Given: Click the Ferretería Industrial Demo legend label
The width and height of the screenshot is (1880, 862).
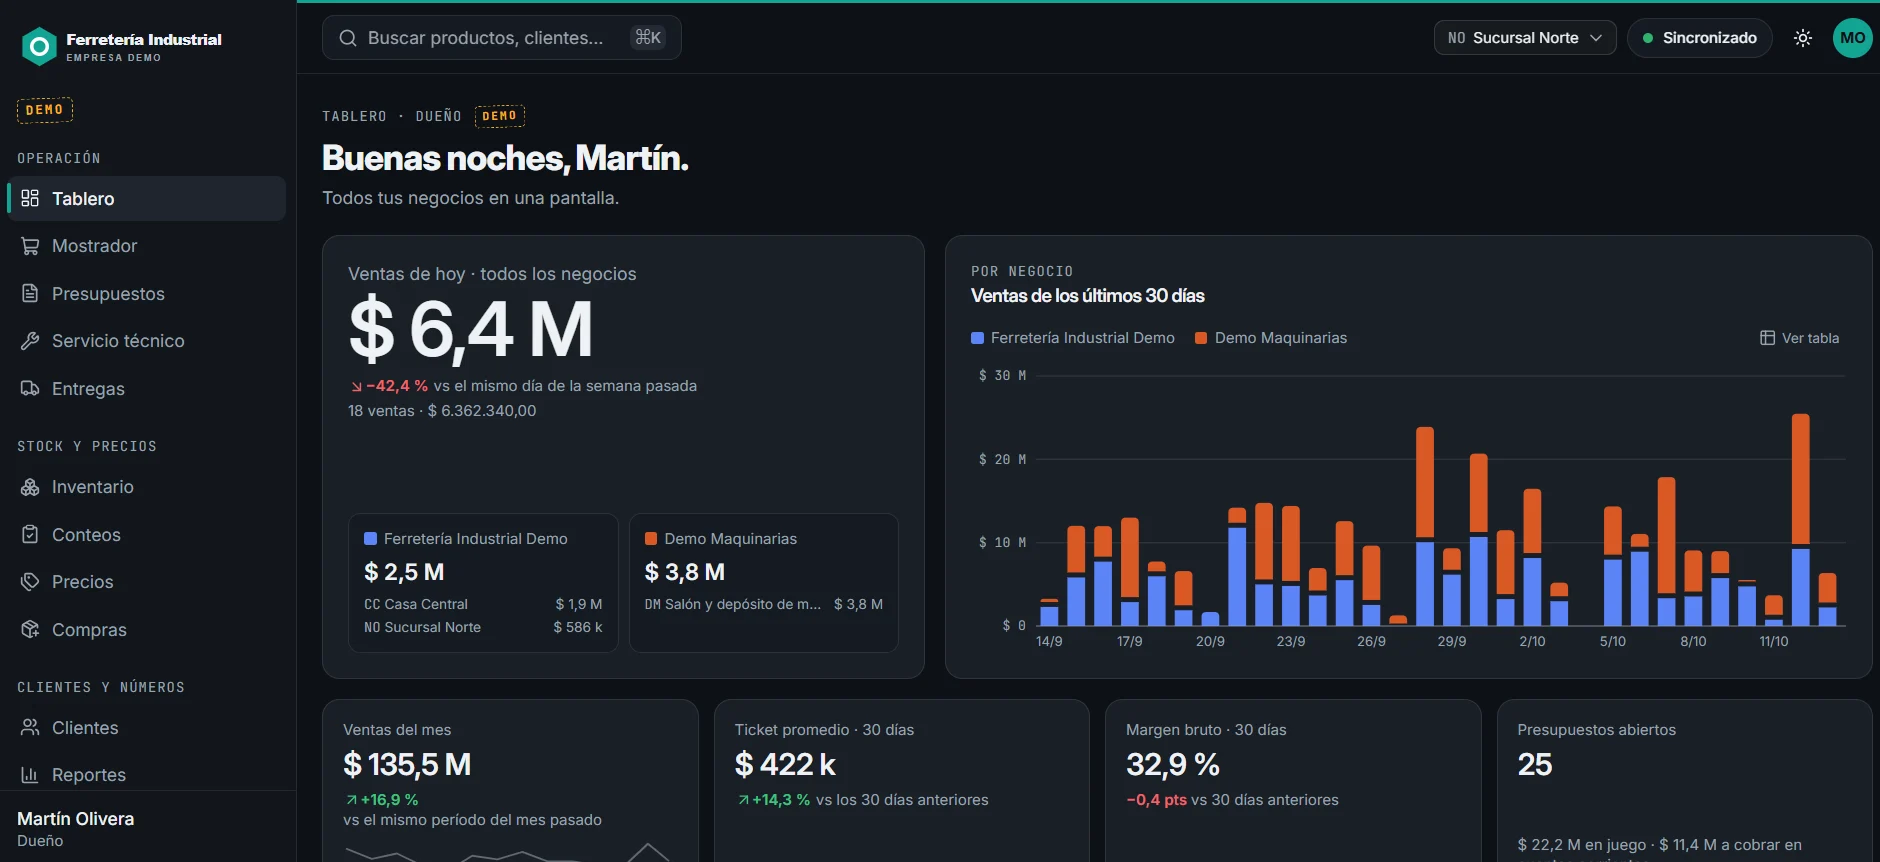Looking at the screenshot, I should [1083, 338].
